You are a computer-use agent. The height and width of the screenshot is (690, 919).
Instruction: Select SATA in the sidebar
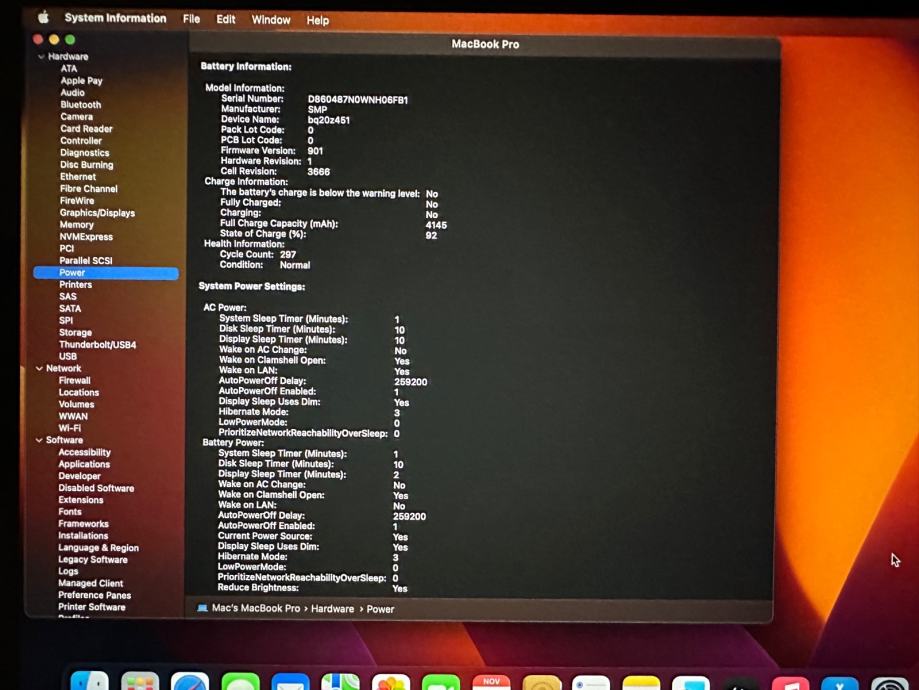(x=70, y=309)
